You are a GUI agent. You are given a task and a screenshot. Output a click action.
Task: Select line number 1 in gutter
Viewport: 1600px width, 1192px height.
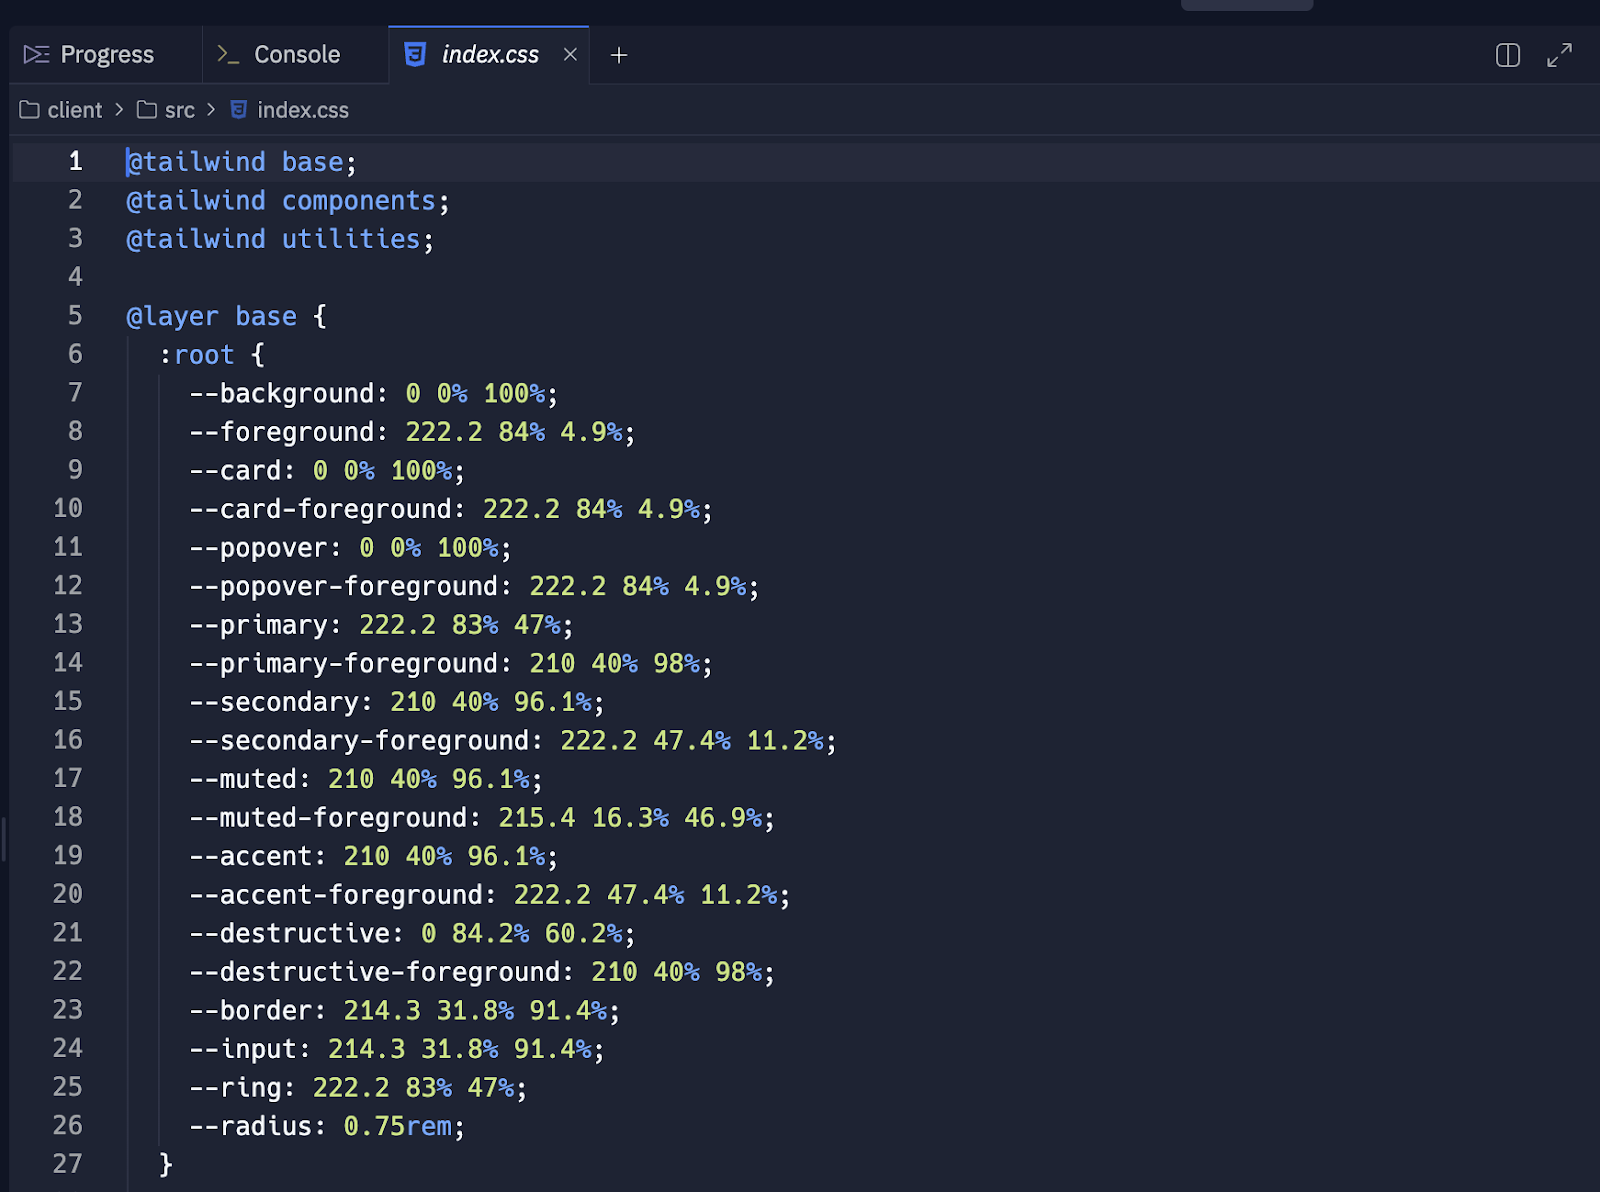[x=75, y=162]
